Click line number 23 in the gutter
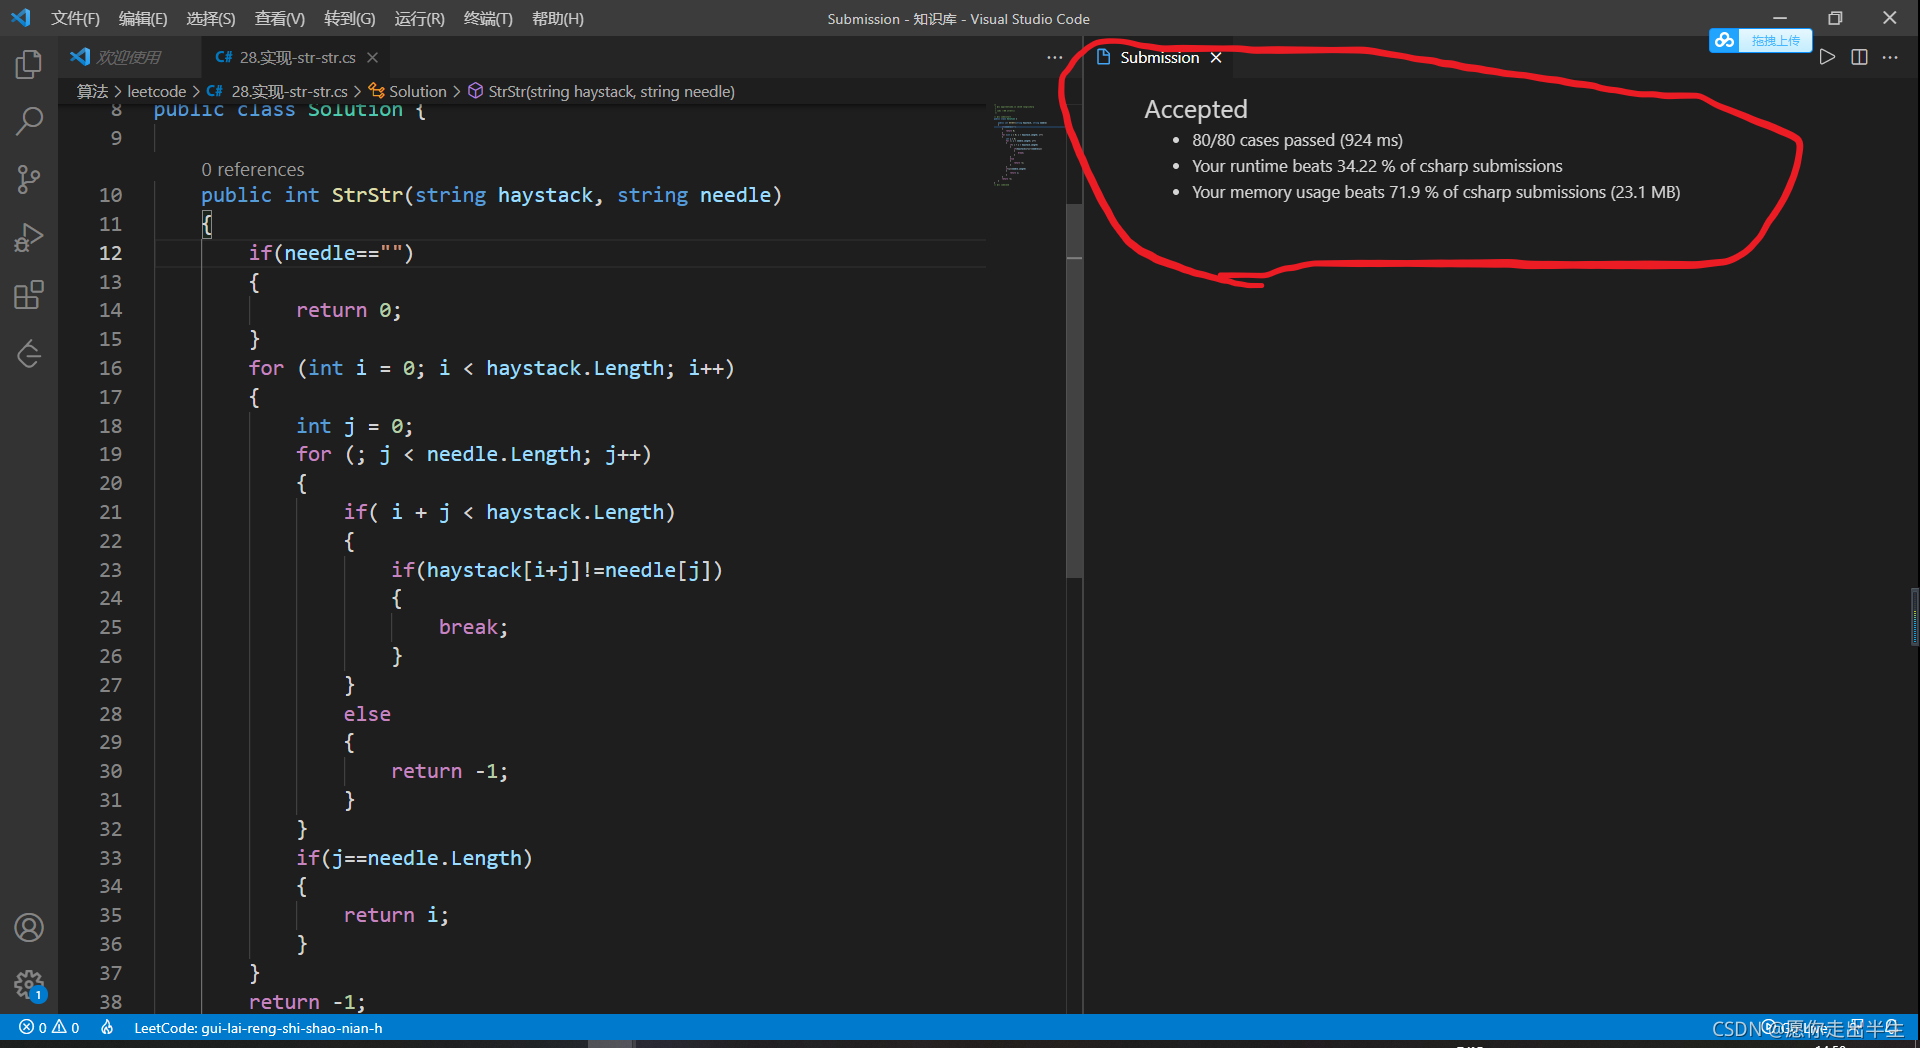The width and height of the screenshot is (1920, 1048). (x=110, y=570)
